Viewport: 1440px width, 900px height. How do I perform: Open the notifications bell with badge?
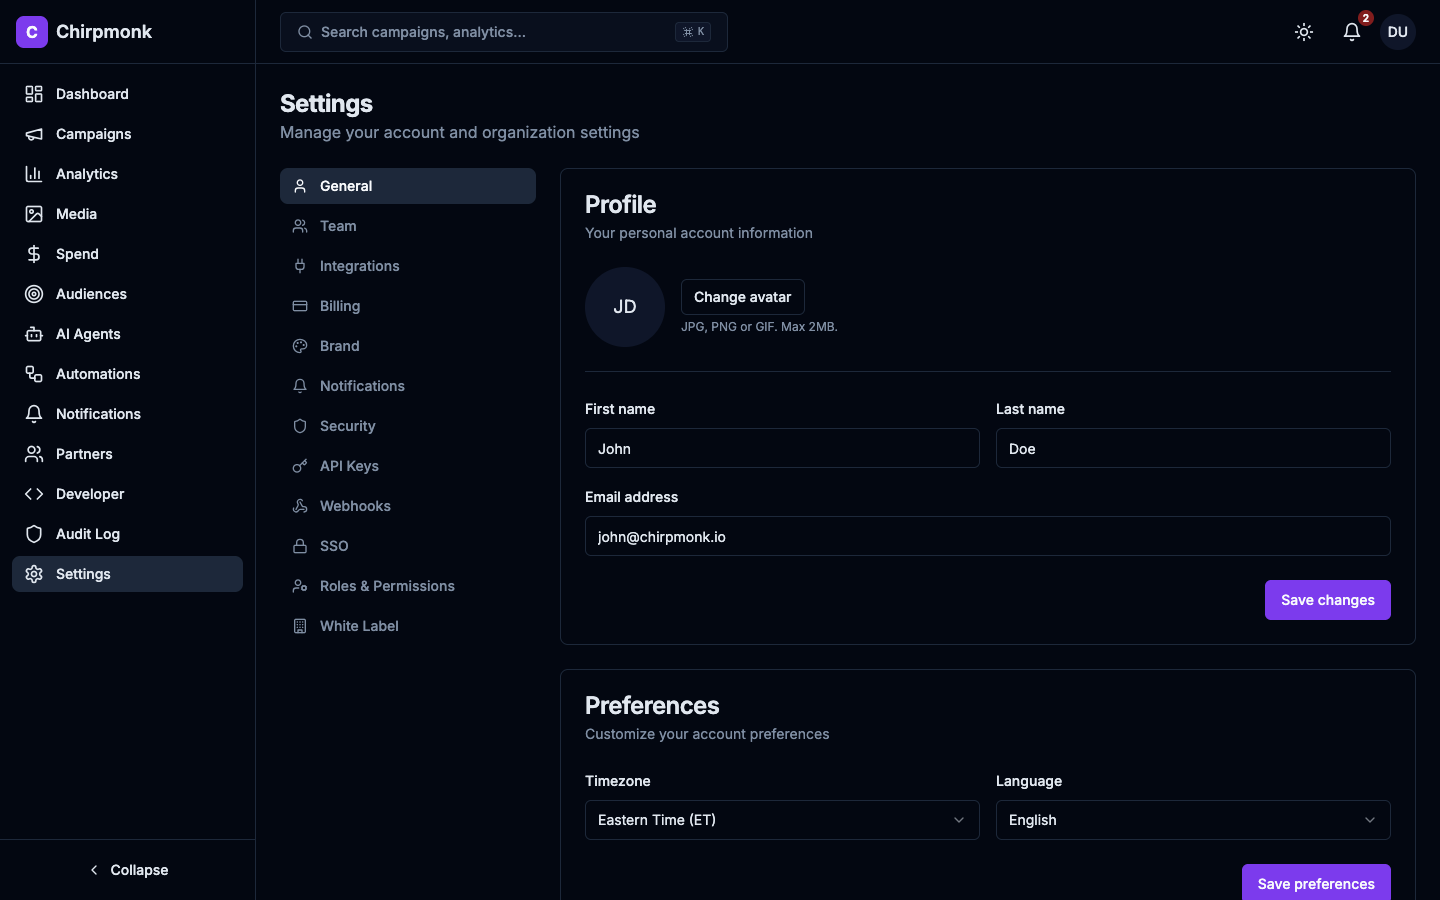coord(1352,32)
